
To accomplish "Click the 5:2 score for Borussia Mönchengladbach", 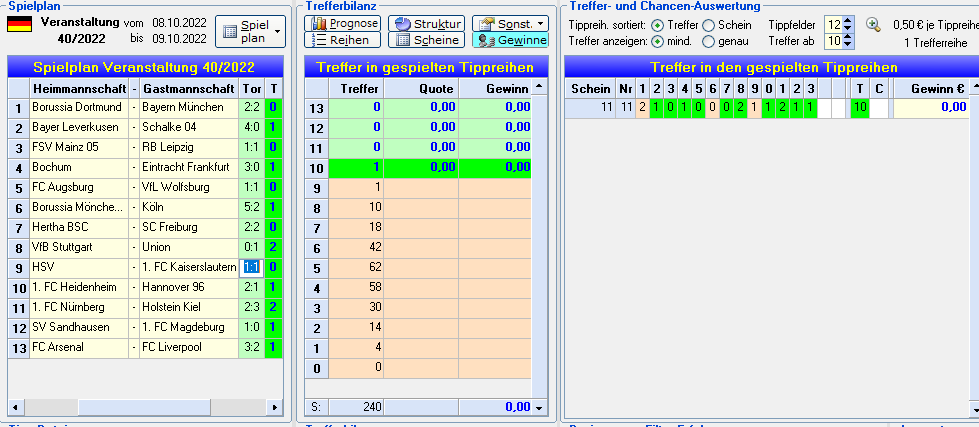I will 252,207.
